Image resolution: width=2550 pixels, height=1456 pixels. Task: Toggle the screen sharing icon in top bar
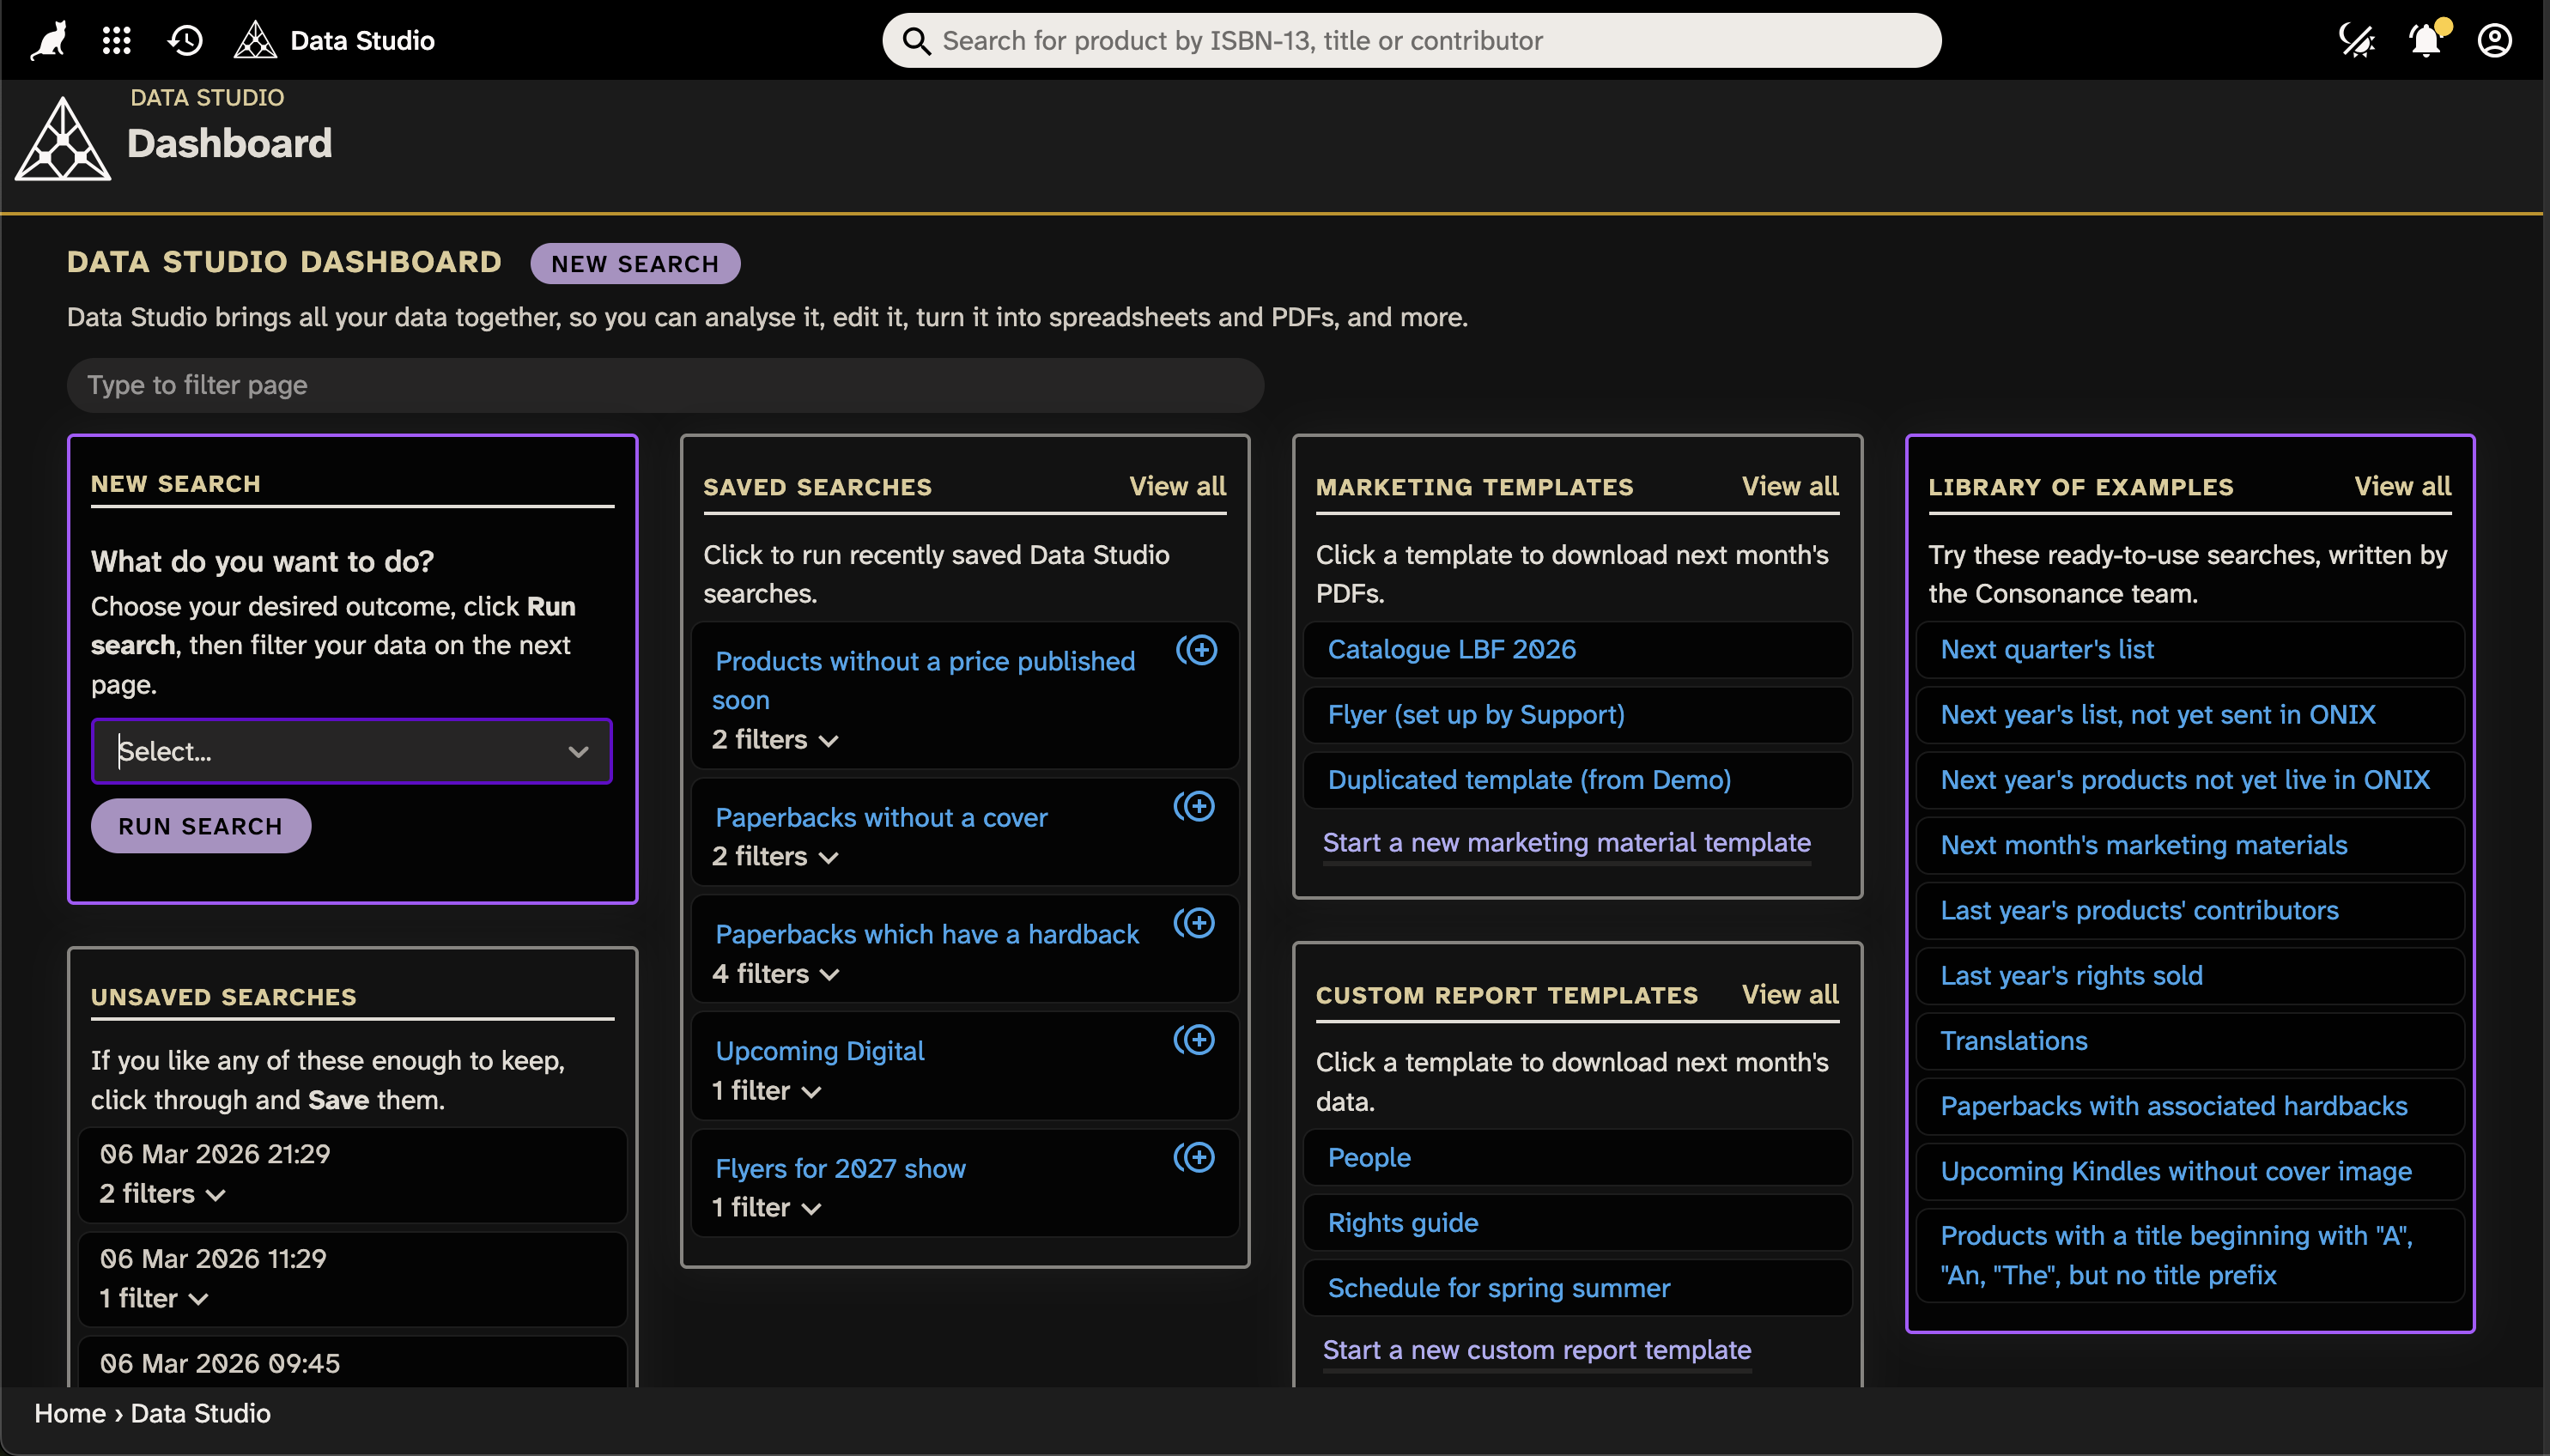click(x=2357, y=40)
